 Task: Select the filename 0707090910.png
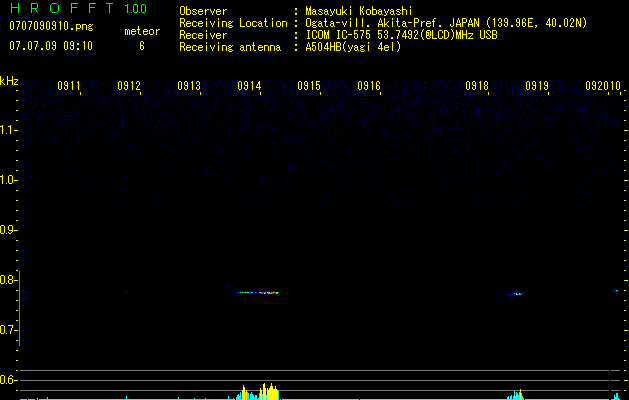[51, 26]
